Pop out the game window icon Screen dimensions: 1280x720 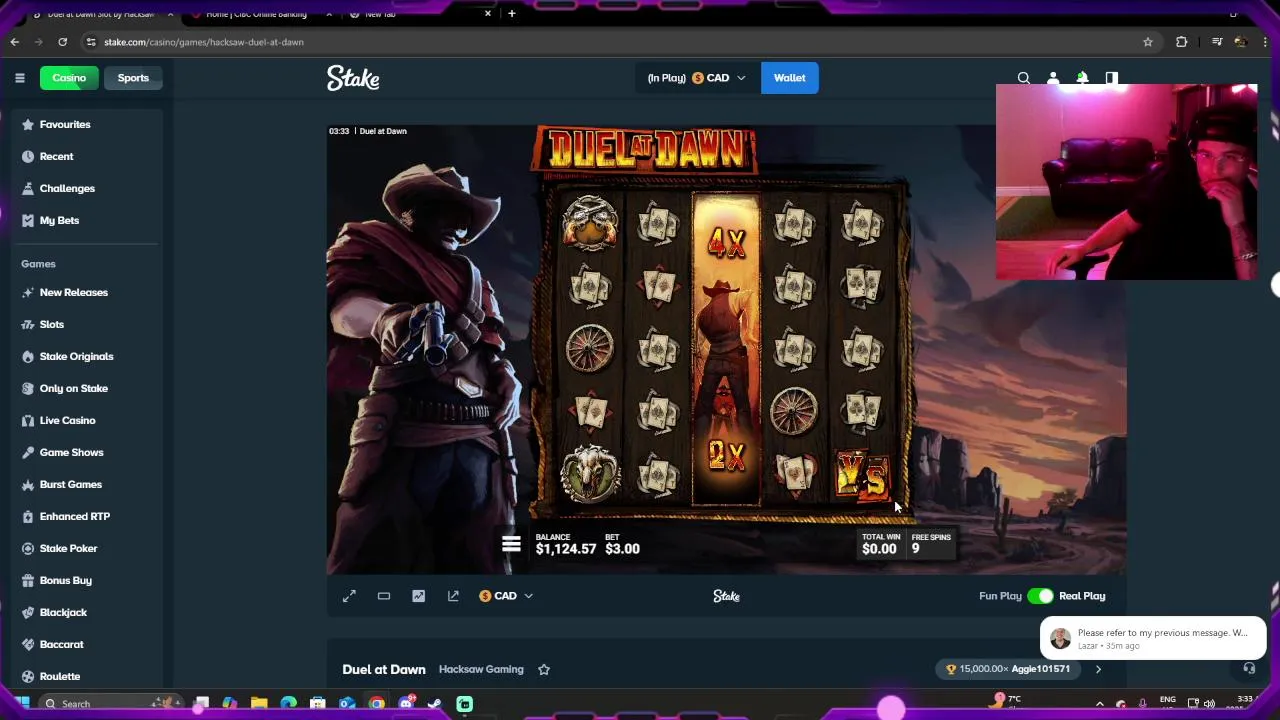pyautogui.click(x=453, y=596)
